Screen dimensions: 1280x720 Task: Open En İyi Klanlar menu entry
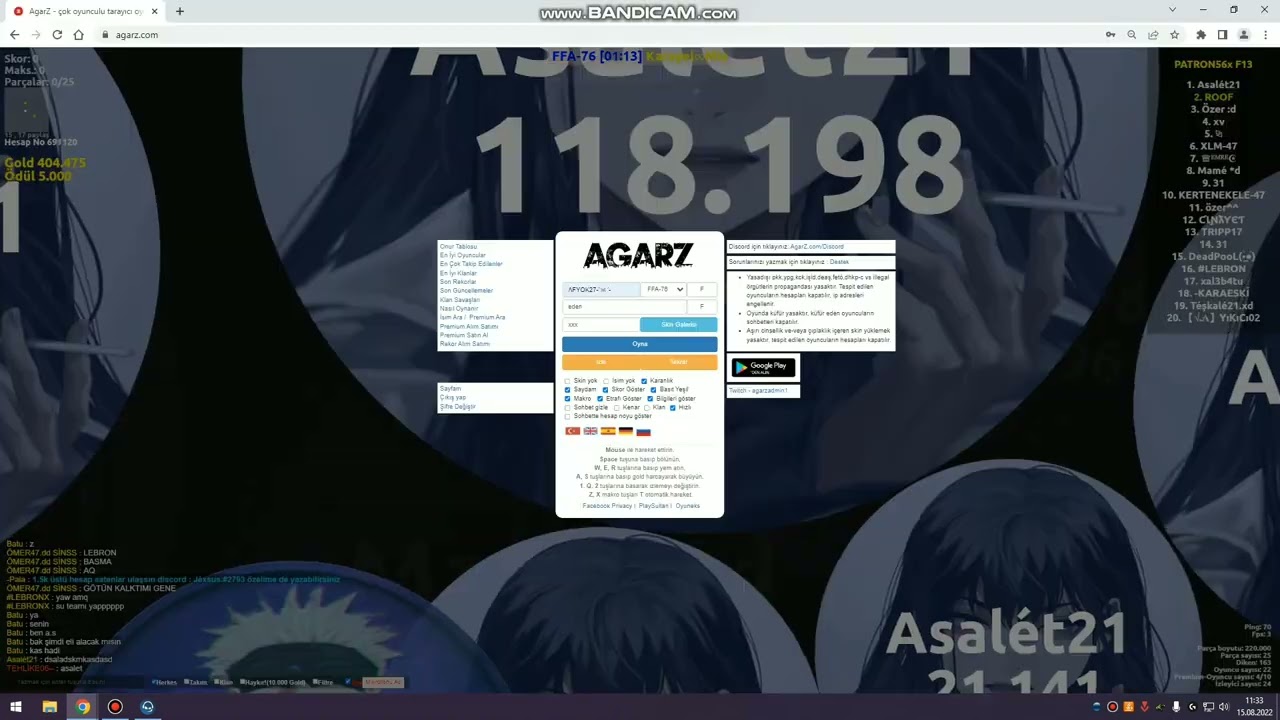(x=458, y=273)
